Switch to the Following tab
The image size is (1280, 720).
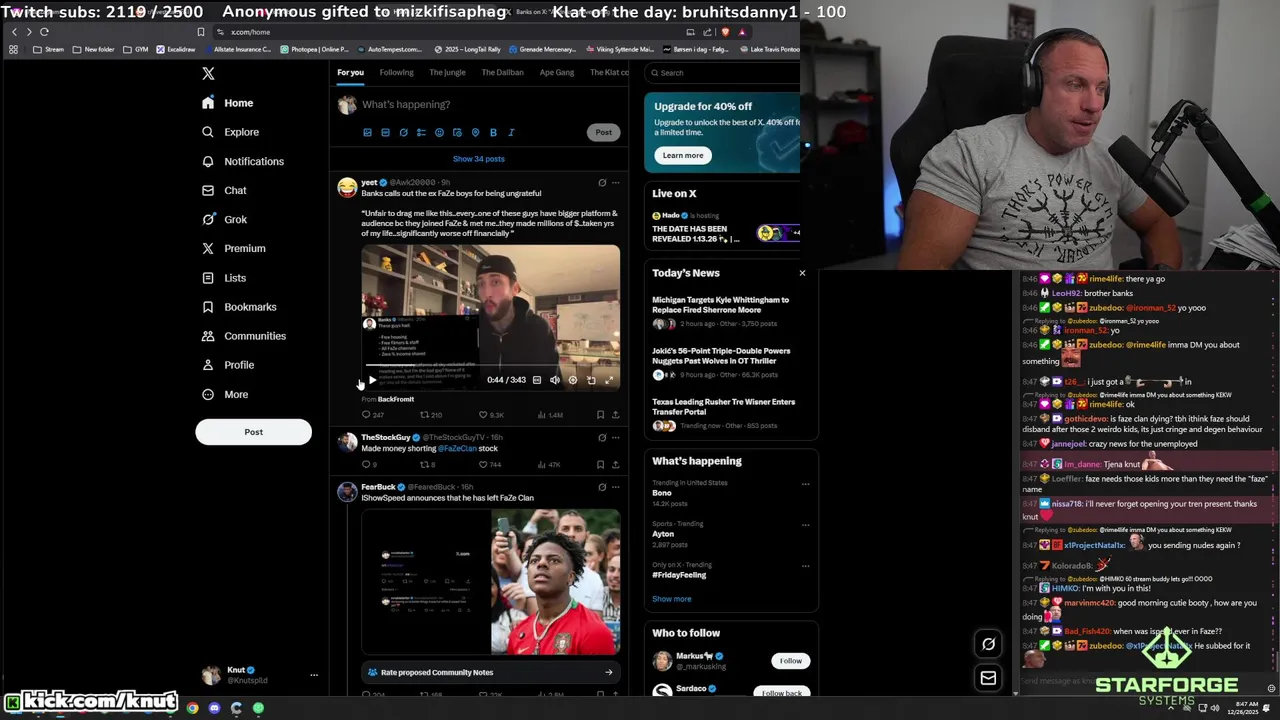click(x=396, y=72)
